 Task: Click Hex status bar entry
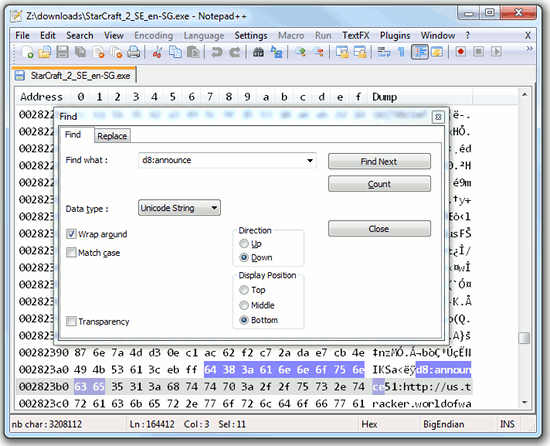(x=369, y=424)
